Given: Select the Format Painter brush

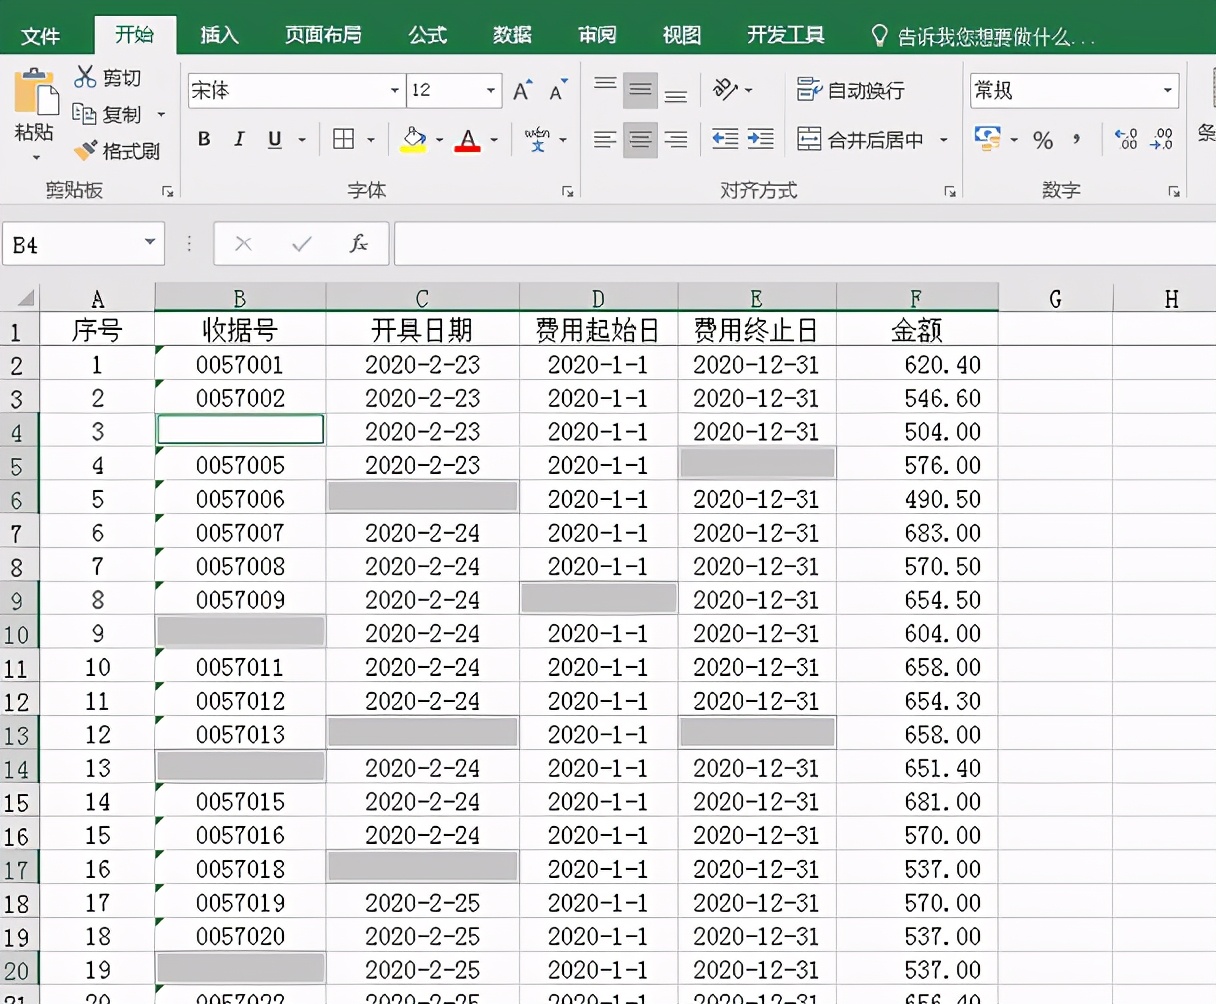Looking at the screenshot, I should [x=117, y=151].
